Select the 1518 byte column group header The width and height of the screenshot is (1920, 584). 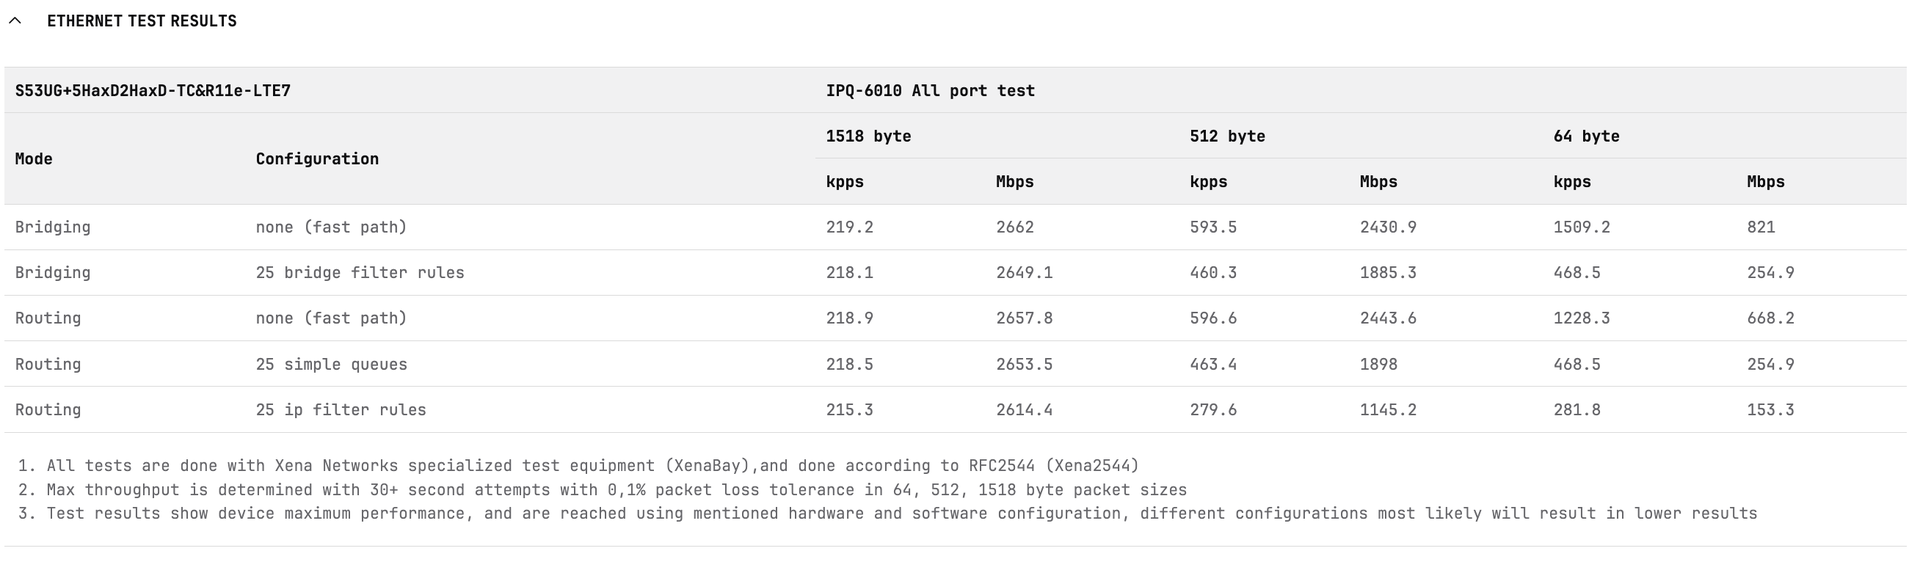[x=868, y=136]
